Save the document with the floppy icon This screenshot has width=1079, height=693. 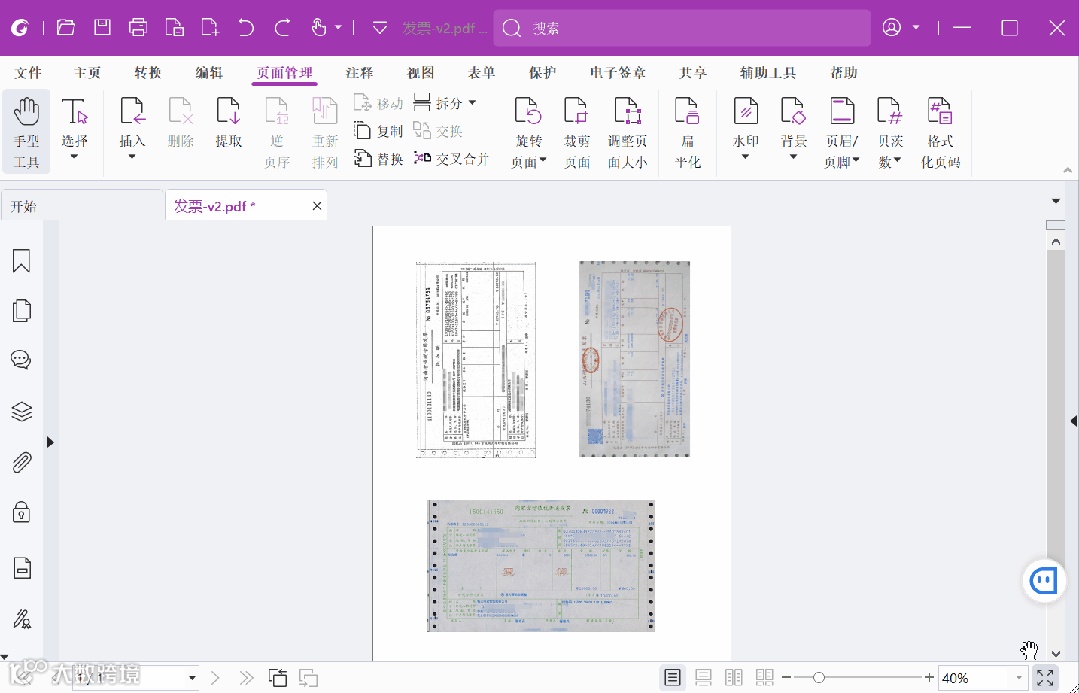coord(103,28)
